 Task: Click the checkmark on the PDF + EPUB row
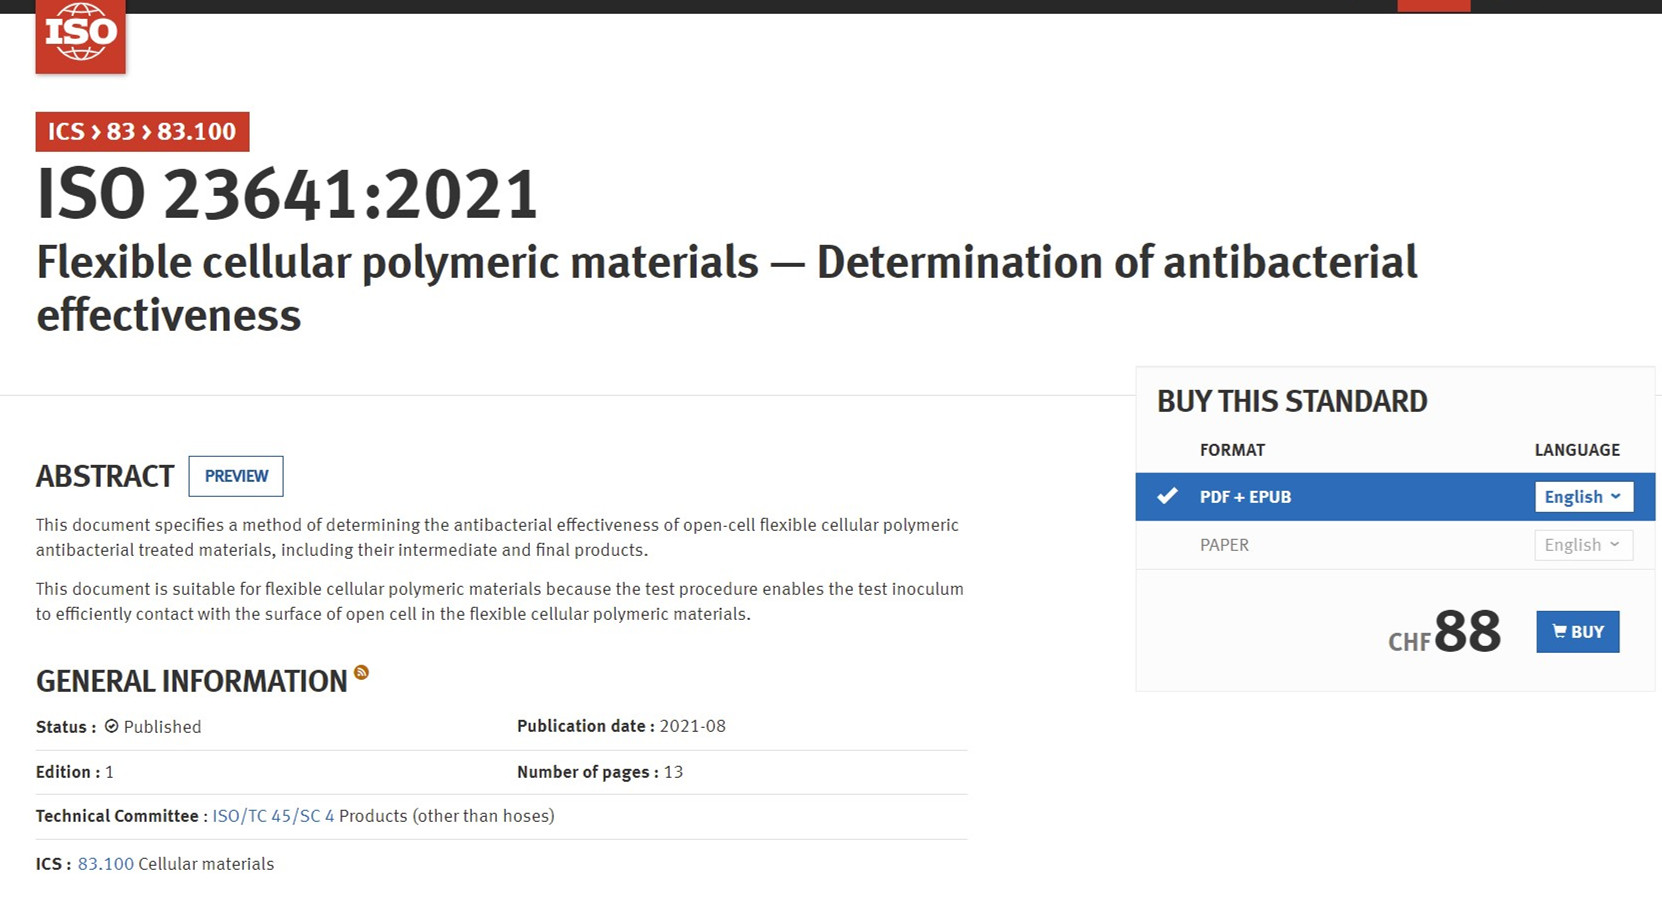[x=1167, y=496]
